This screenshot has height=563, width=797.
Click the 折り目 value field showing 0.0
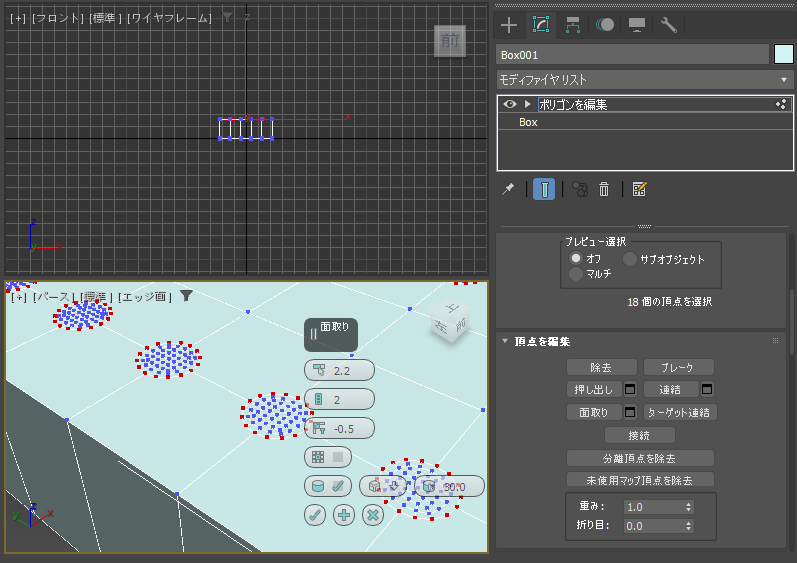point(653,525)
